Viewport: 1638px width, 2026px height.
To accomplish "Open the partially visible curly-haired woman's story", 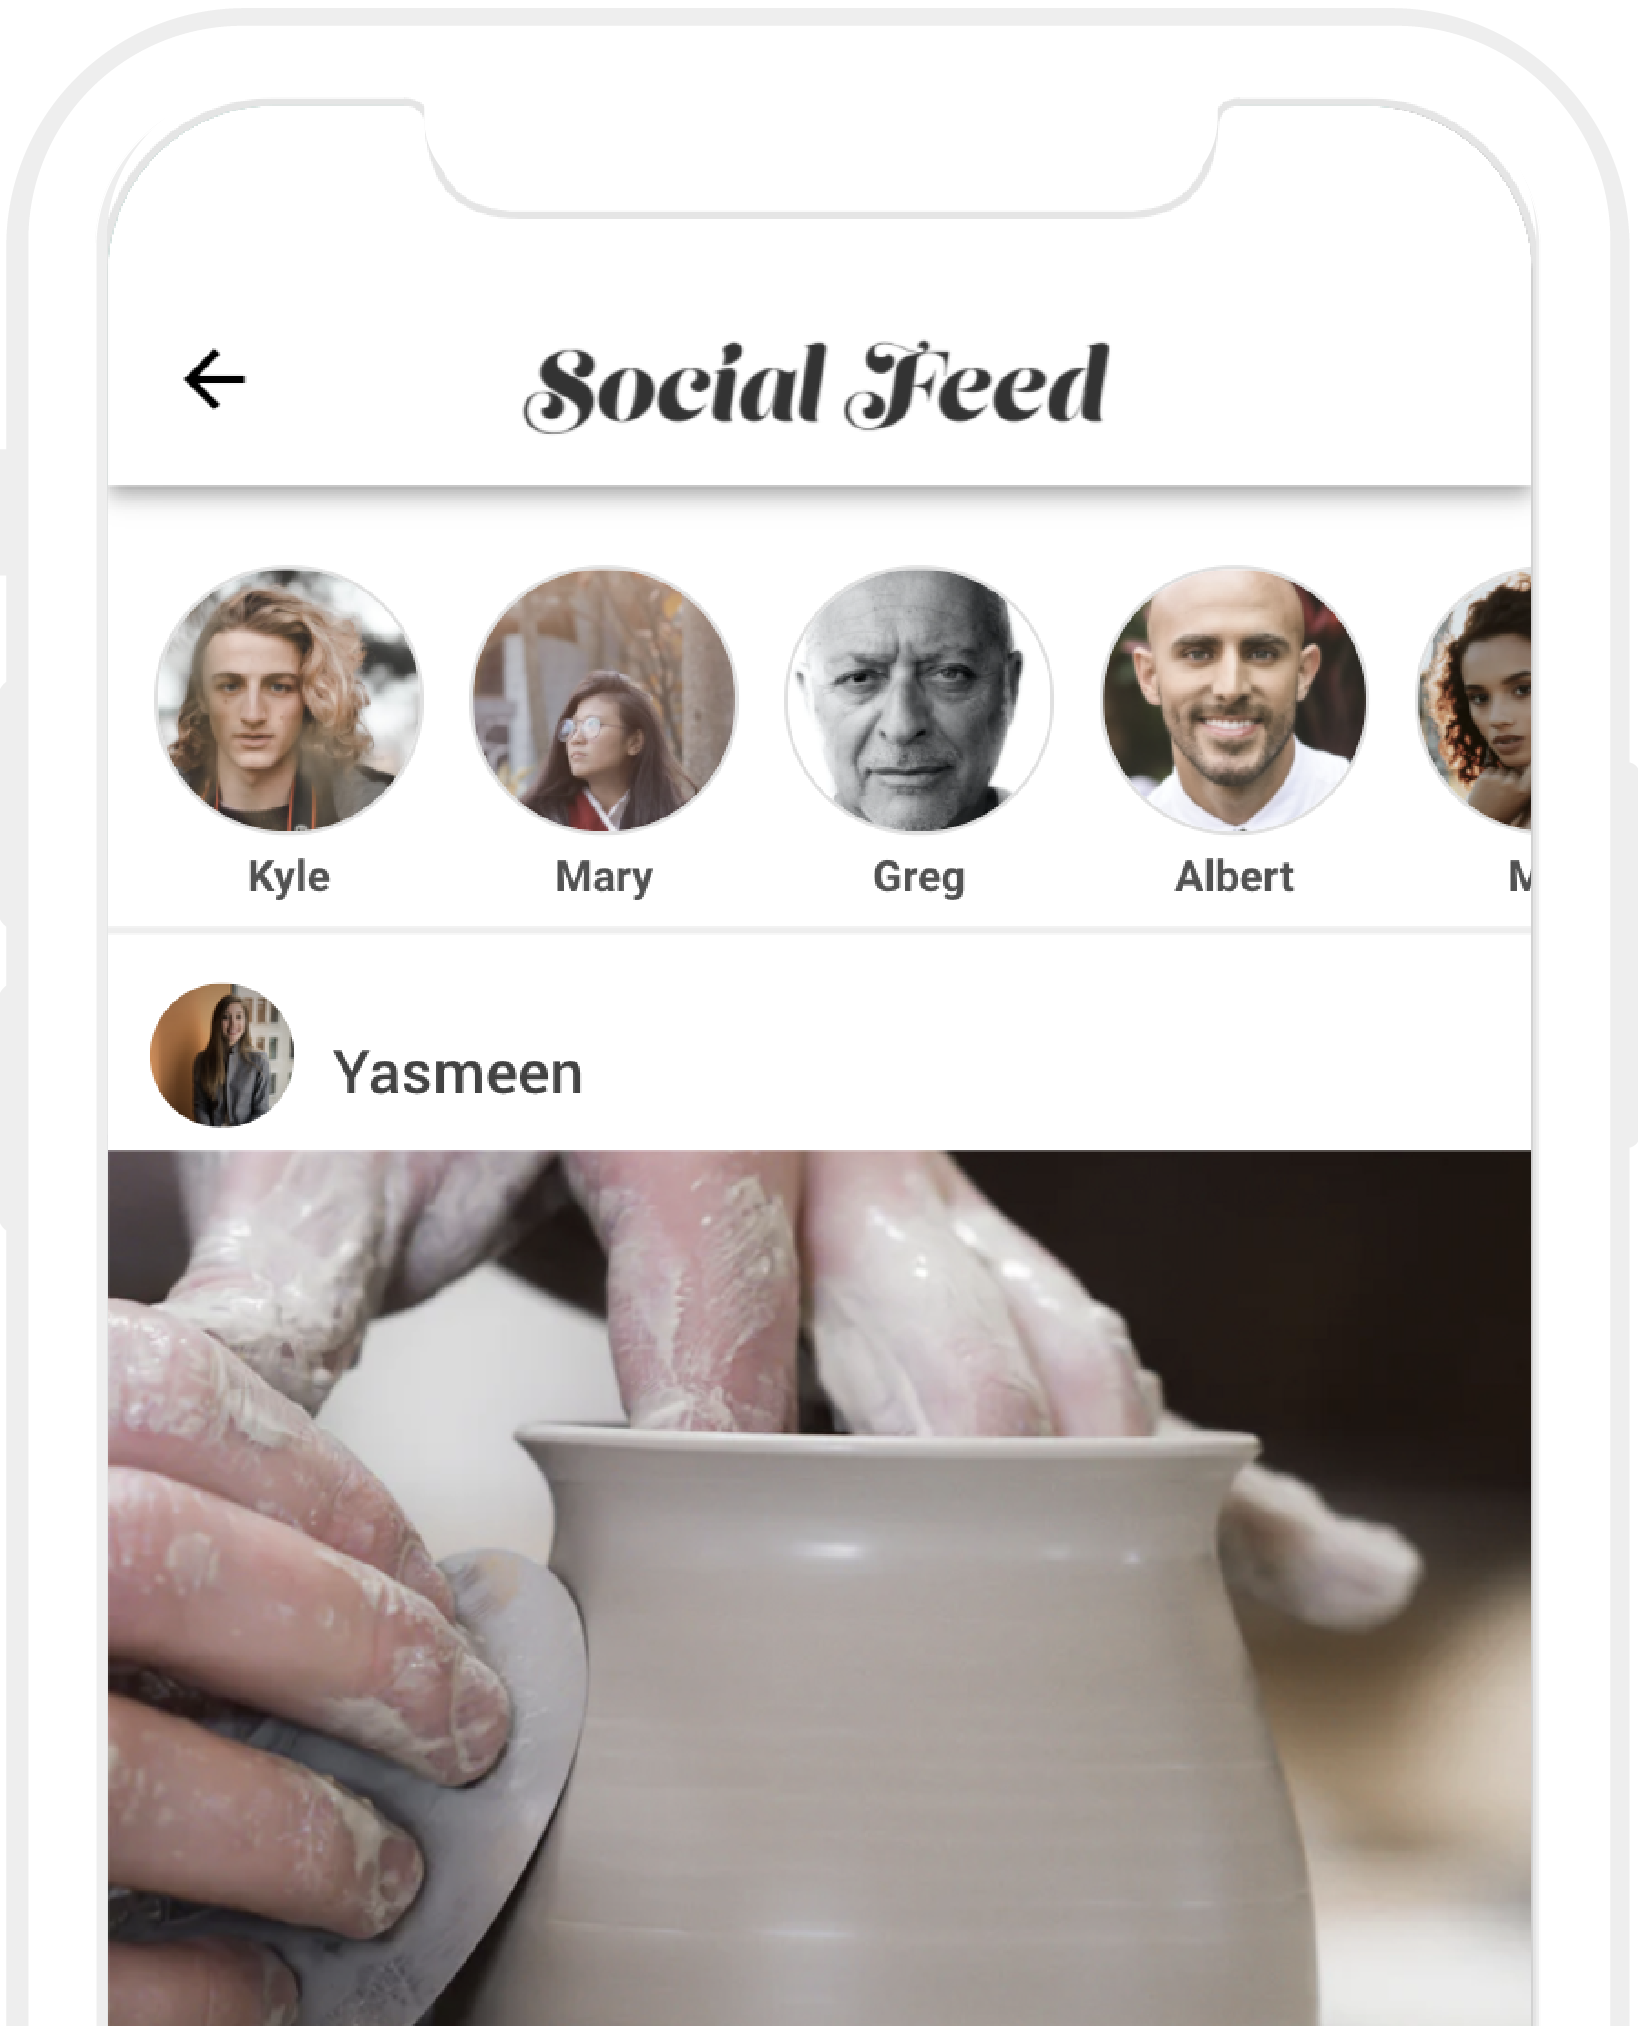I will 1475,699.
